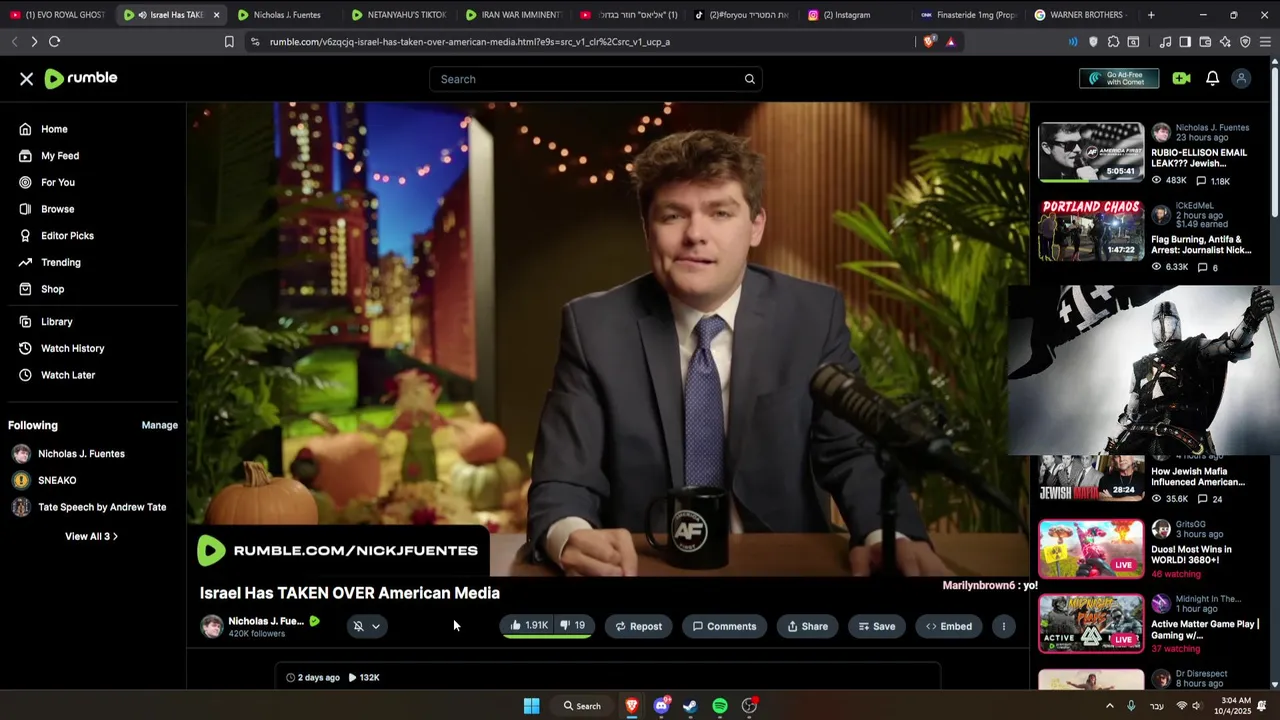This screenshot has width=1280, height=720.
Task: Switch to IRAN WAR IMMINENT tab
Action: (513, 15)
